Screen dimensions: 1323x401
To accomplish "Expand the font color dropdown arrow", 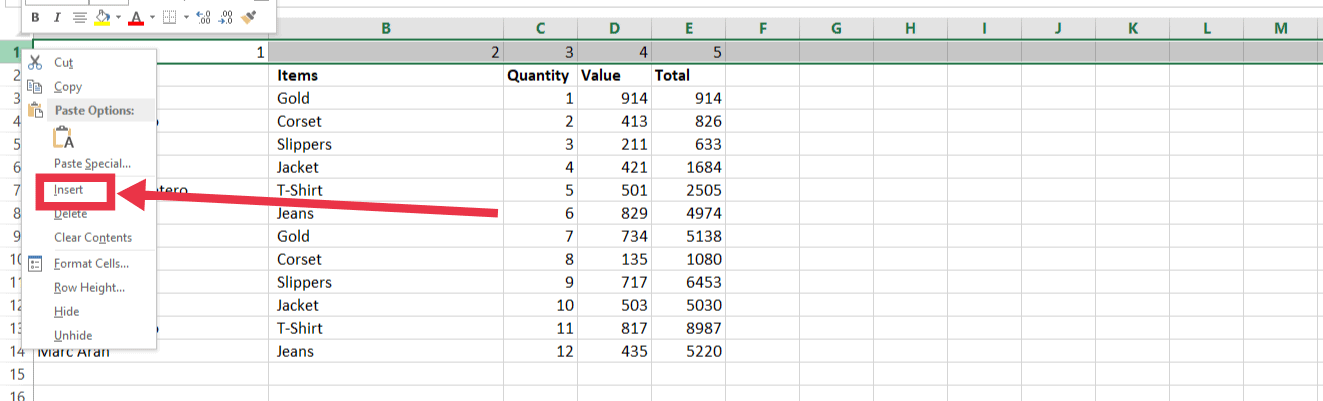I will [152, 17].
